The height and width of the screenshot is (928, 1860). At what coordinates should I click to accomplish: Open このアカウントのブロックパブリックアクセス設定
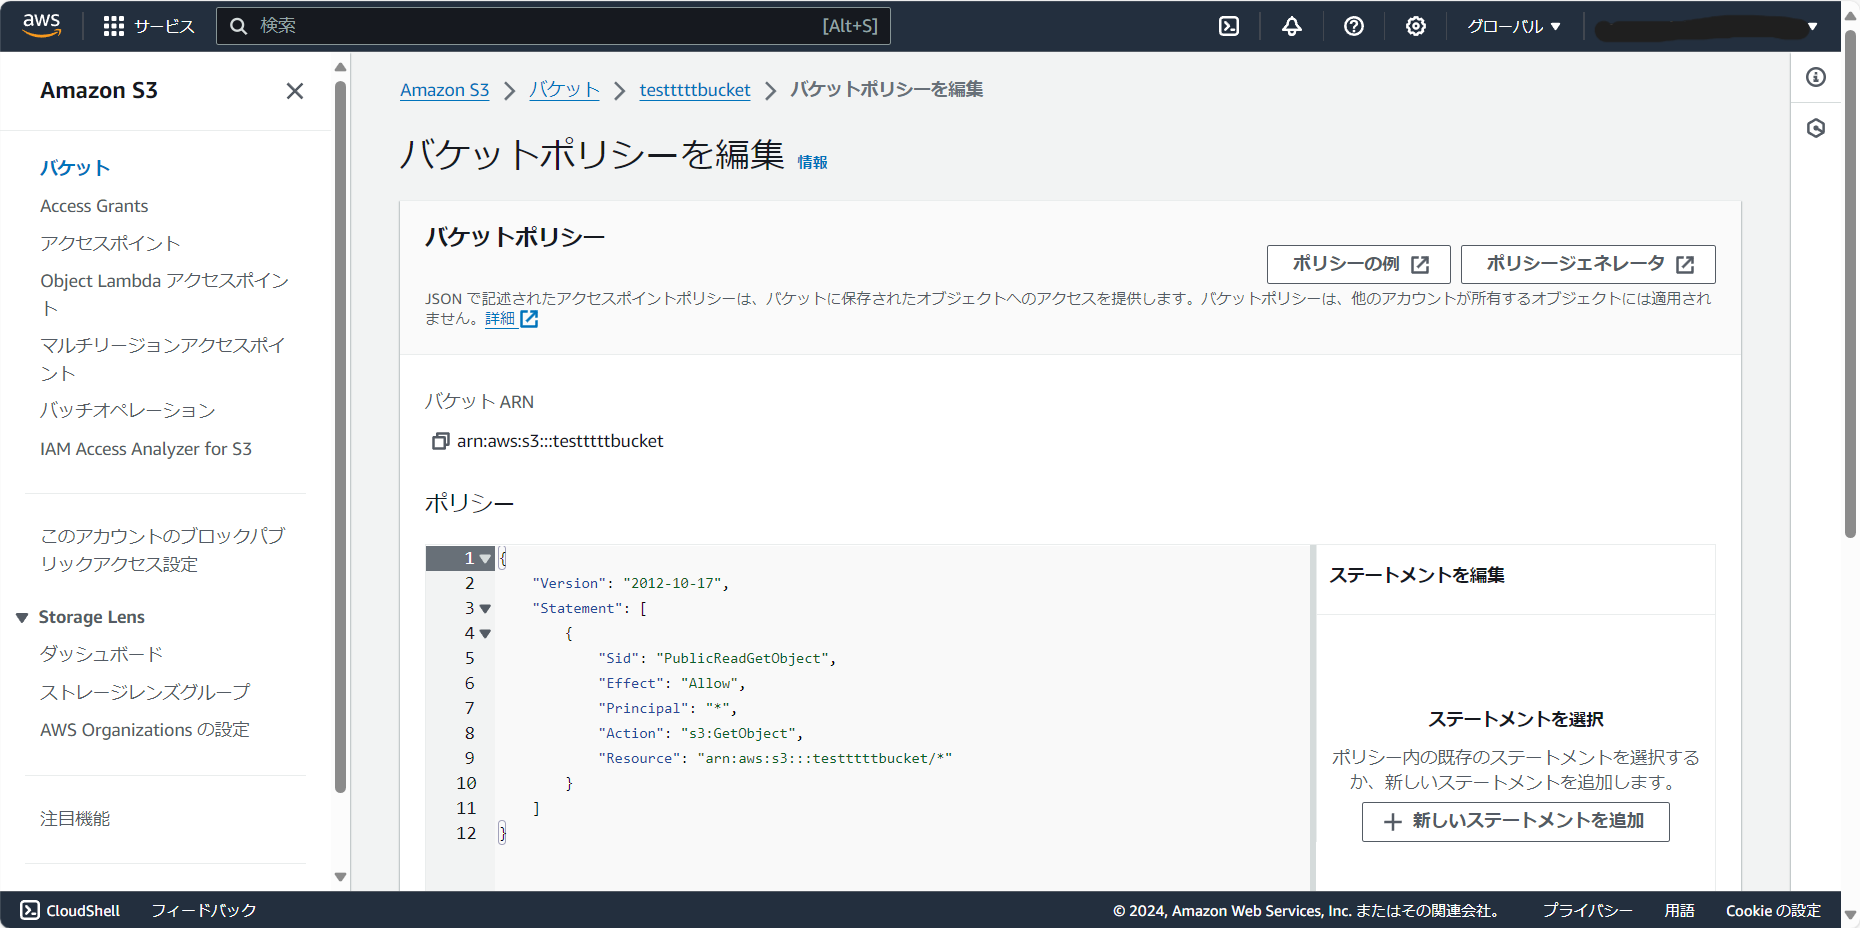coord(163,550)
